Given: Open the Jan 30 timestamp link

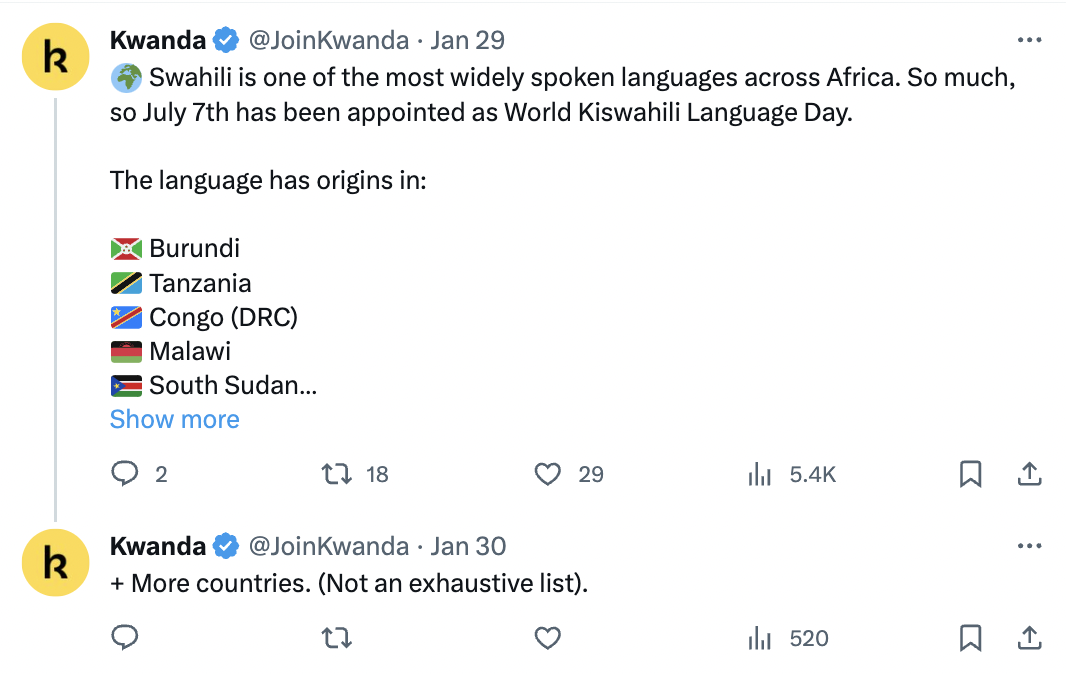Looking at the screenshot, I should [x=468, y=546].
